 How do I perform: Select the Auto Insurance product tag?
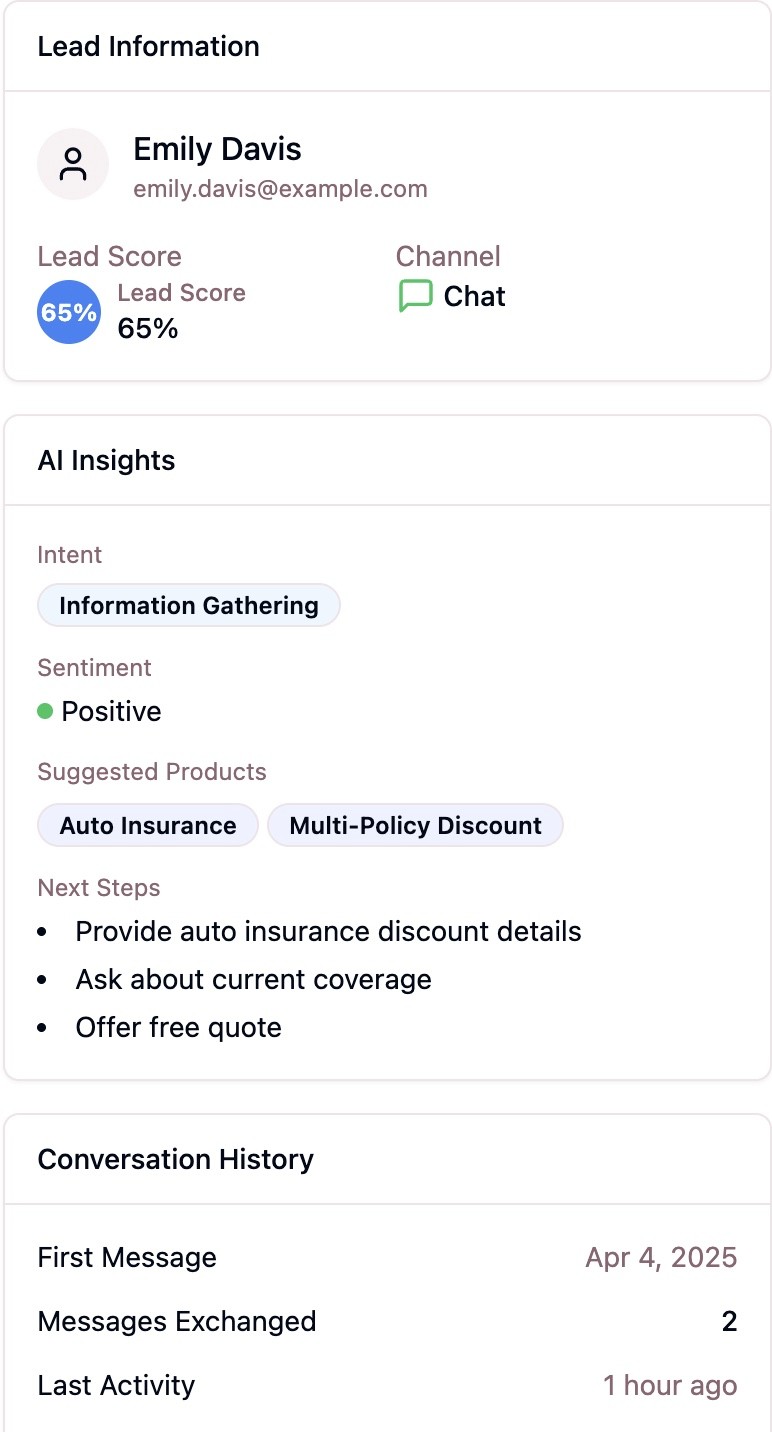click(148, 825)
